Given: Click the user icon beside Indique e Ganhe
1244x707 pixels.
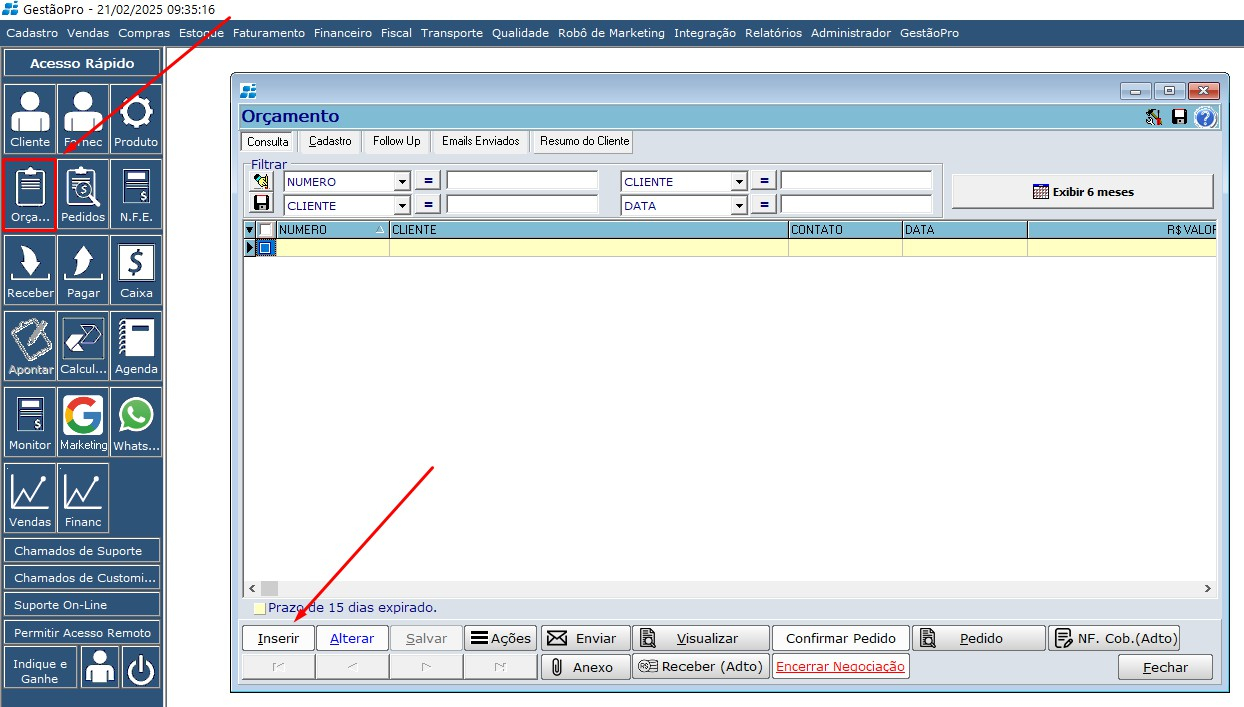Looking at the screenshot, I should 100,667.
